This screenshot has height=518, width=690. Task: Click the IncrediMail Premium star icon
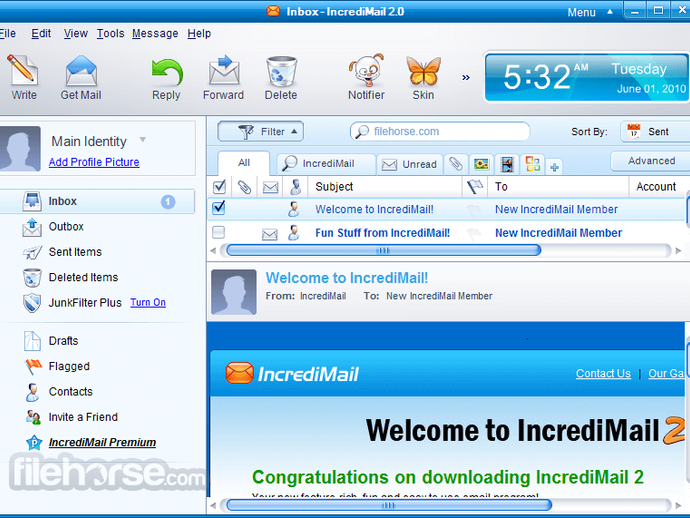pyautogui.click(x=34, y=443)
